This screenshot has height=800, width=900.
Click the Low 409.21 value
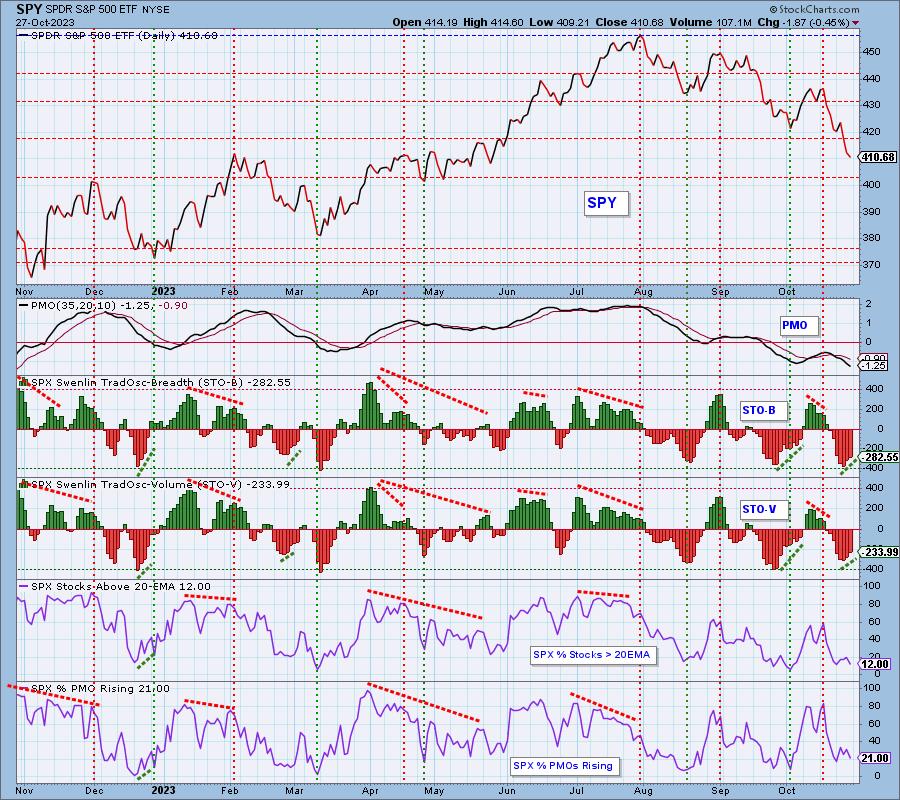pyautogui.click(x=560, y=22)
